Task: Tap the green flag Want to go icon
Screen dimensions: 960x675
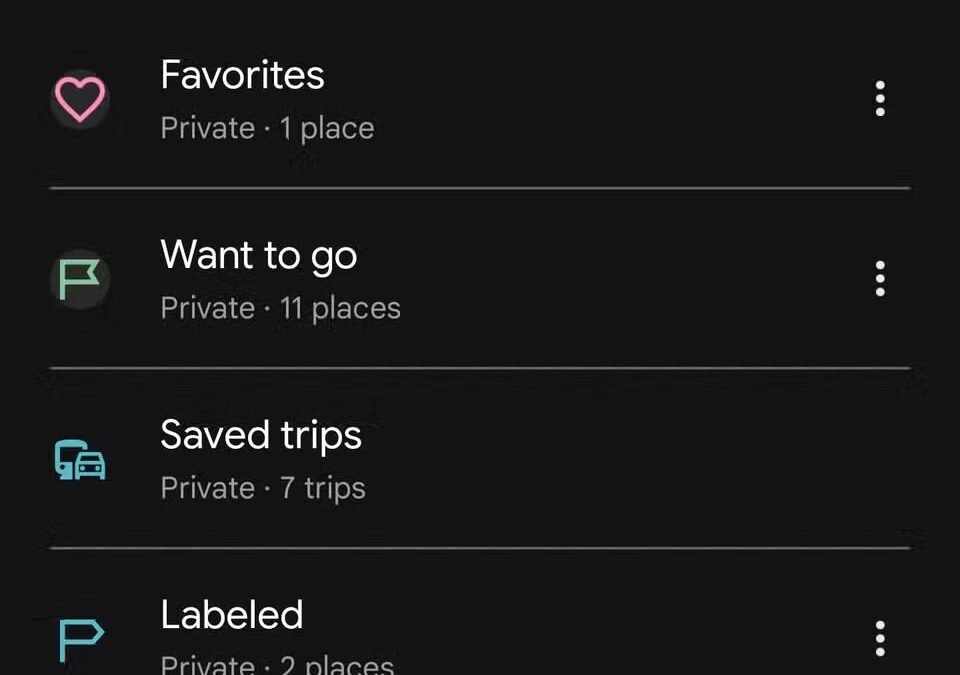Action: (x=80, y=279)
